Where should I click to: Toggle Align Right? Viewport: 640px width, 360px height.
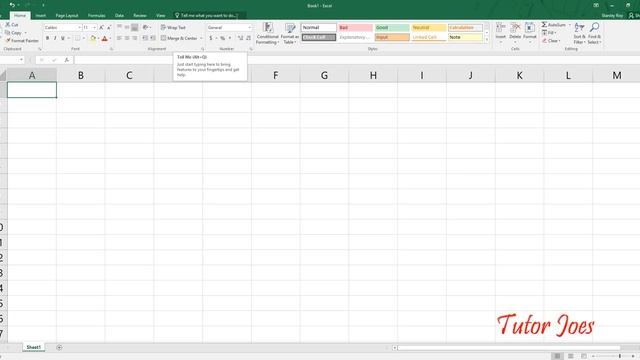pyautogui.click(x=135, y=38)
